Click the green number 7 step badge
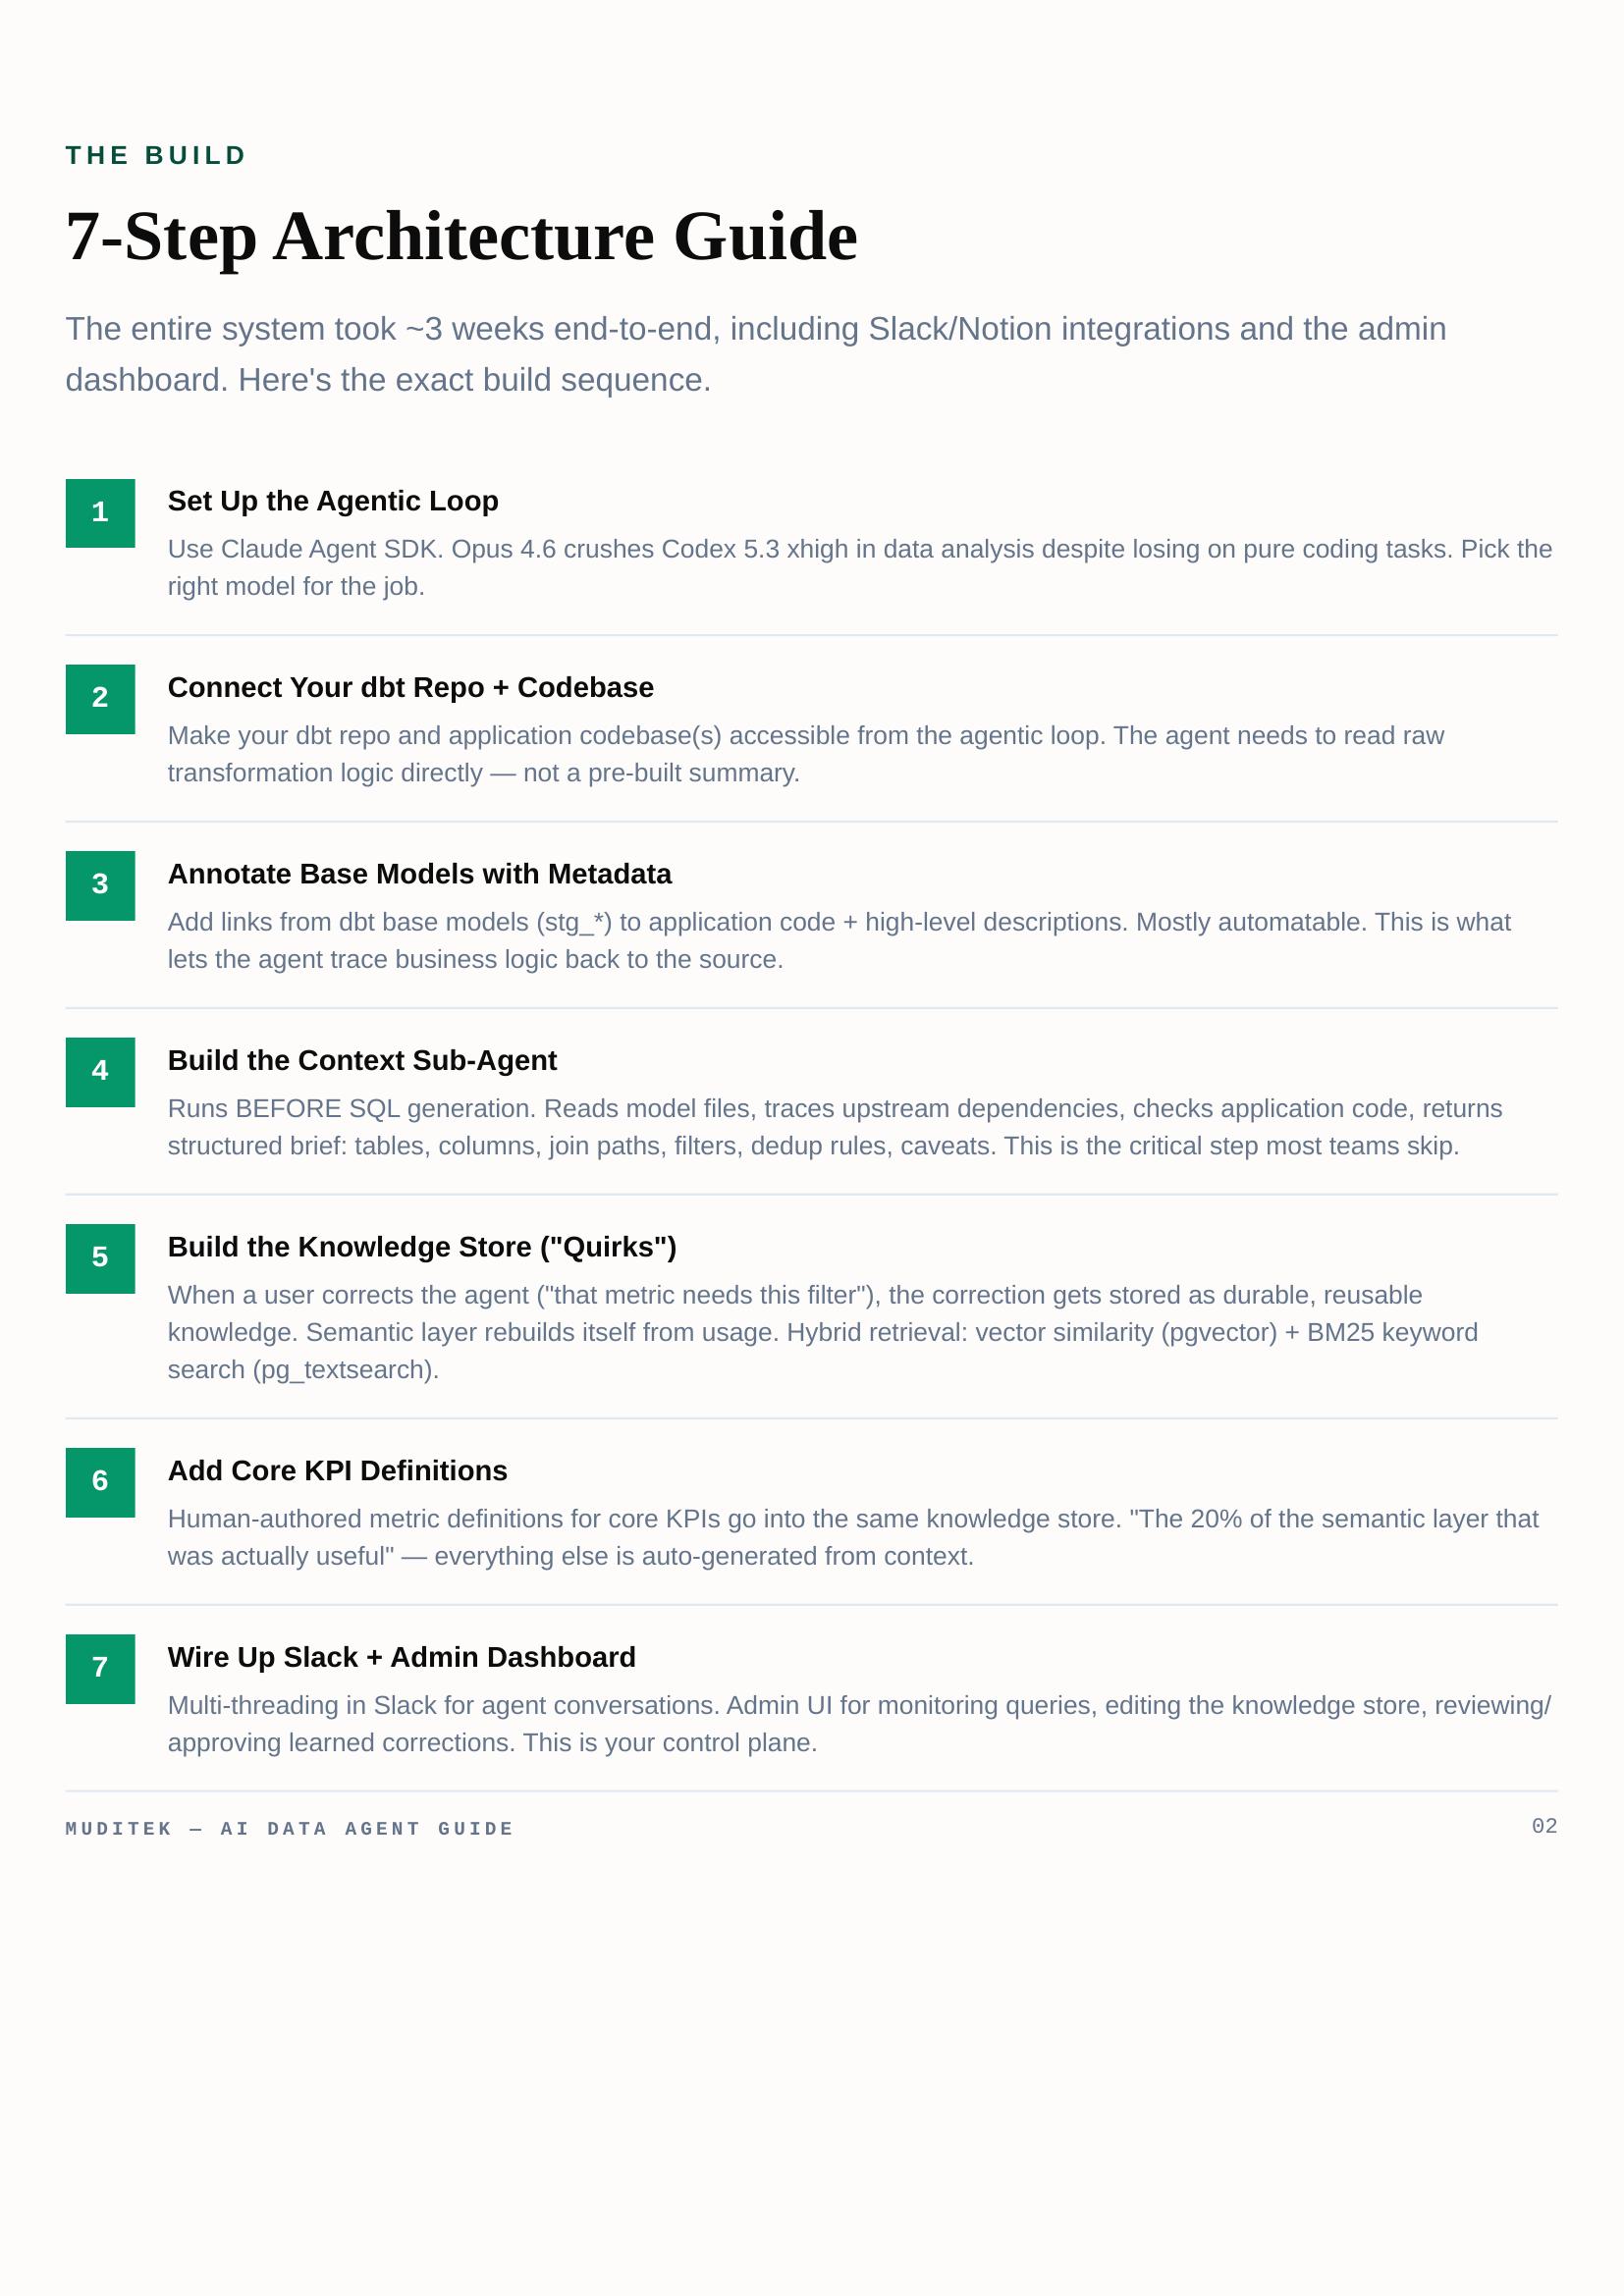 click(x=100, y=1668)
